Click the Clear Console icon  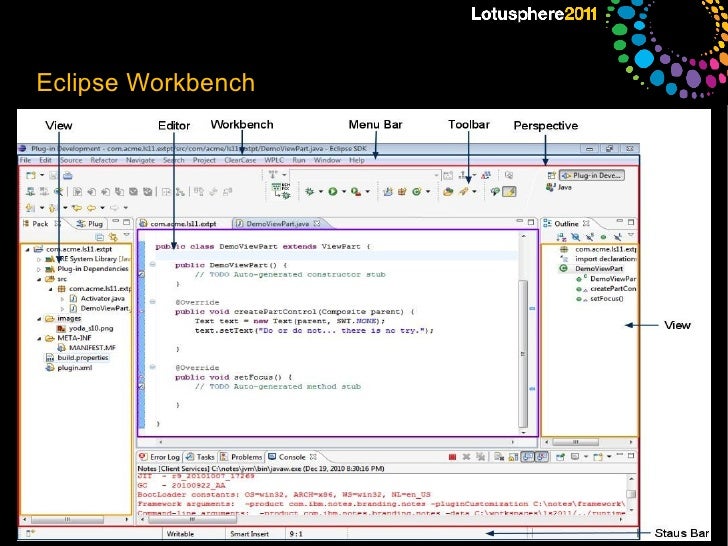tap(499, 457)
